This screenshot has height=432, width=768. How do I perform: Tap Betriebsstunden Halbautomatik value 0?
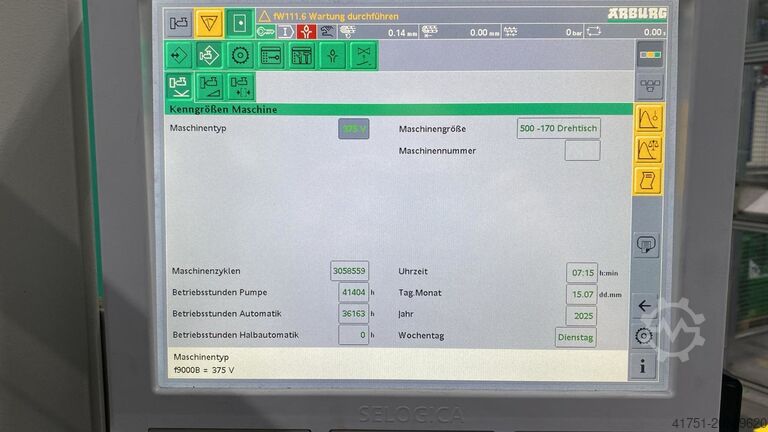click(353, 335)
